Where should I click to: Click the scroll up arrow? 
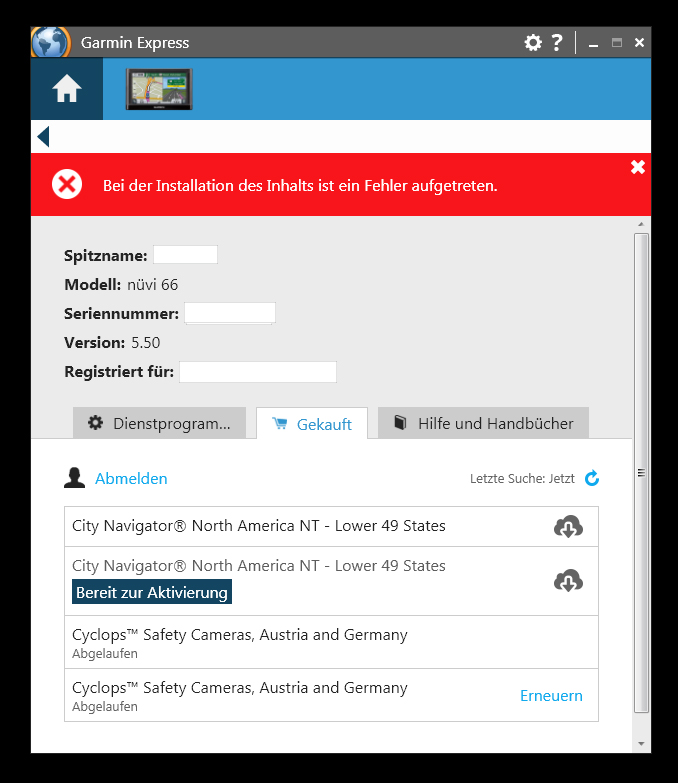tap(641, 225)
